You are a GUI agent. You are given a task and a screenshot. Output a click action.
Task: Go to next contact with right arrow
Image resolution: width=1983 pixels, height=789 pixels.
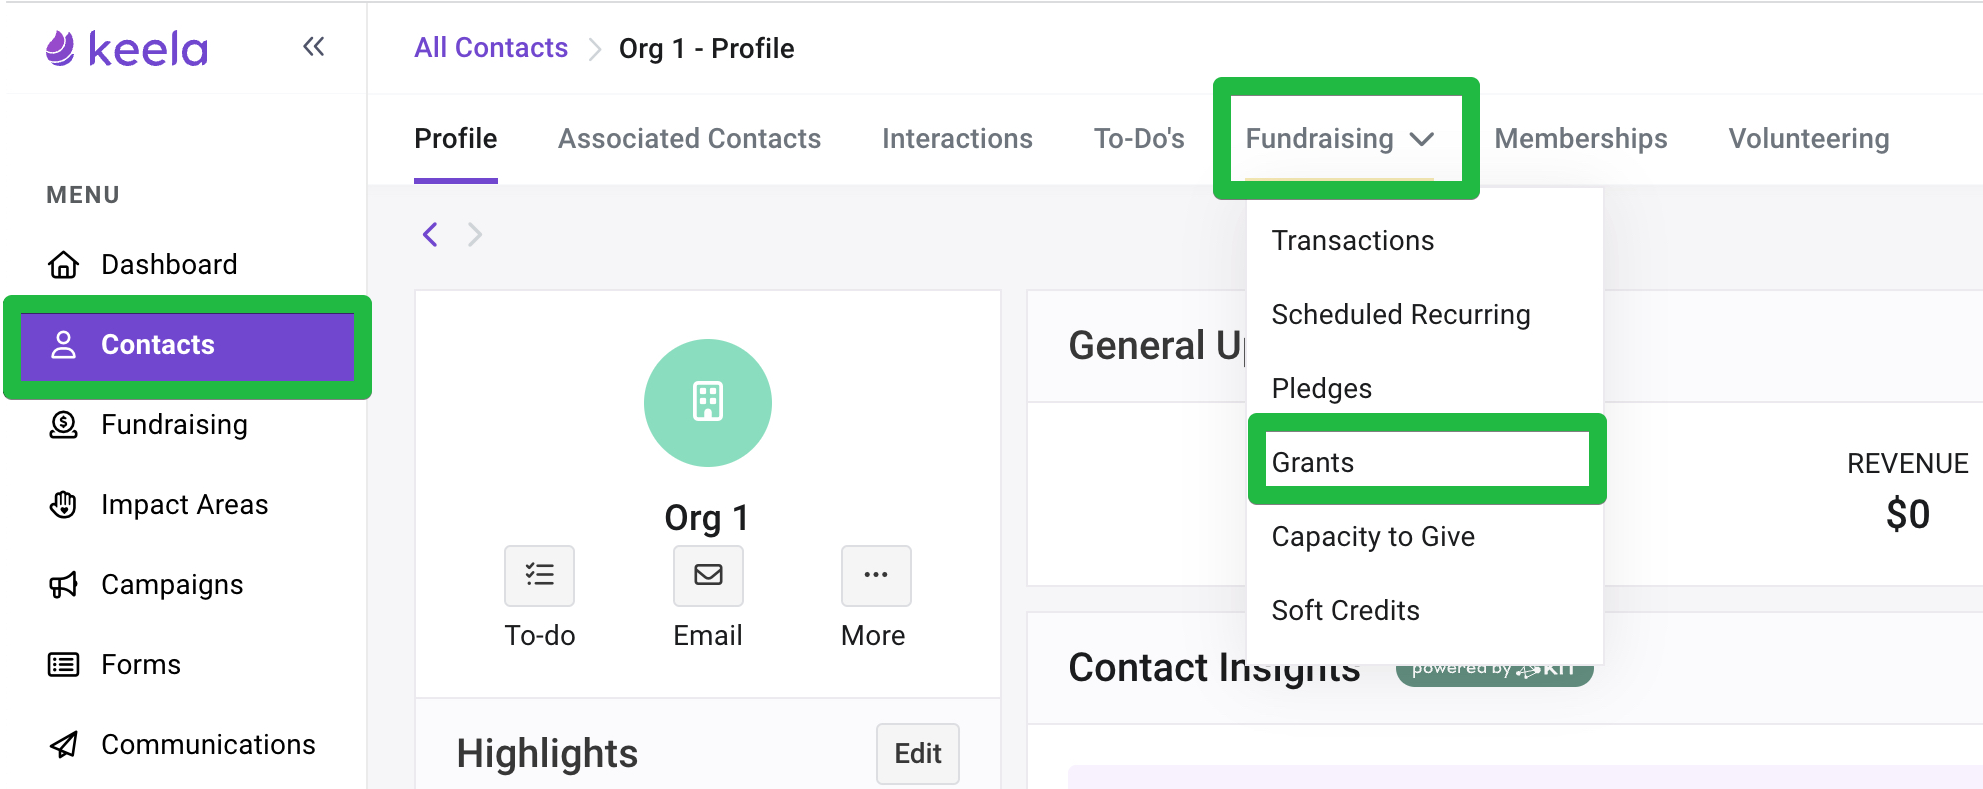point(475,235)
